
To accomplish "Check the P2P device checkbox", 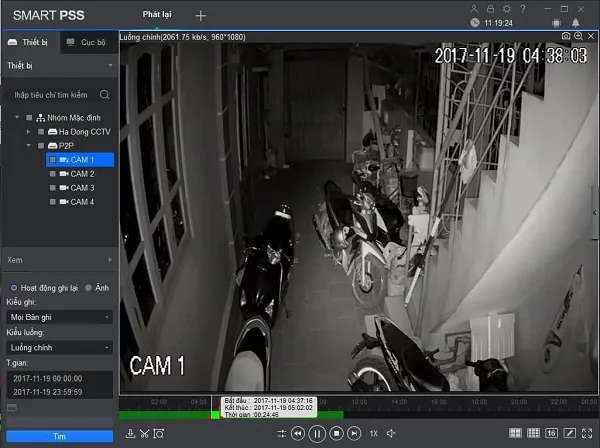I will [41, 145].
